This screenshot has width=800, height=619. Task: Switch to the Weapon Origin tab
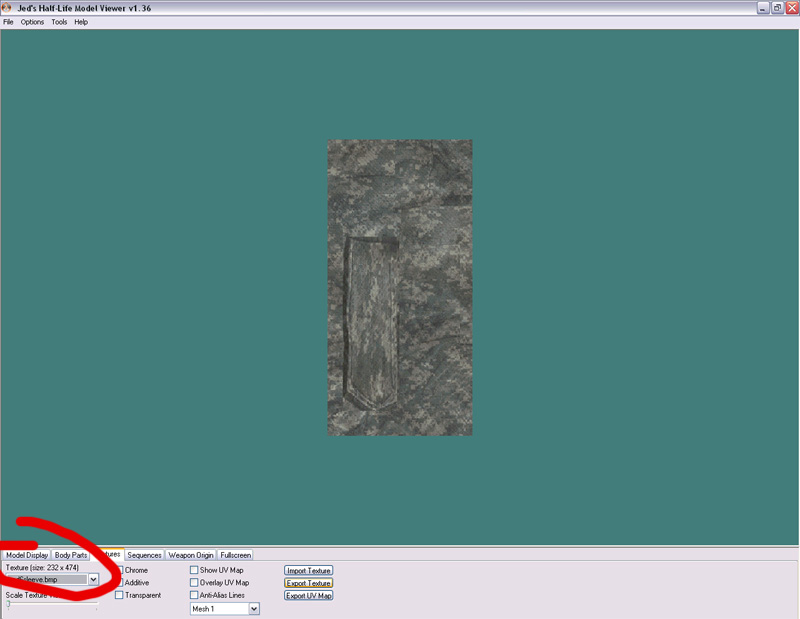tap(191, 555)
